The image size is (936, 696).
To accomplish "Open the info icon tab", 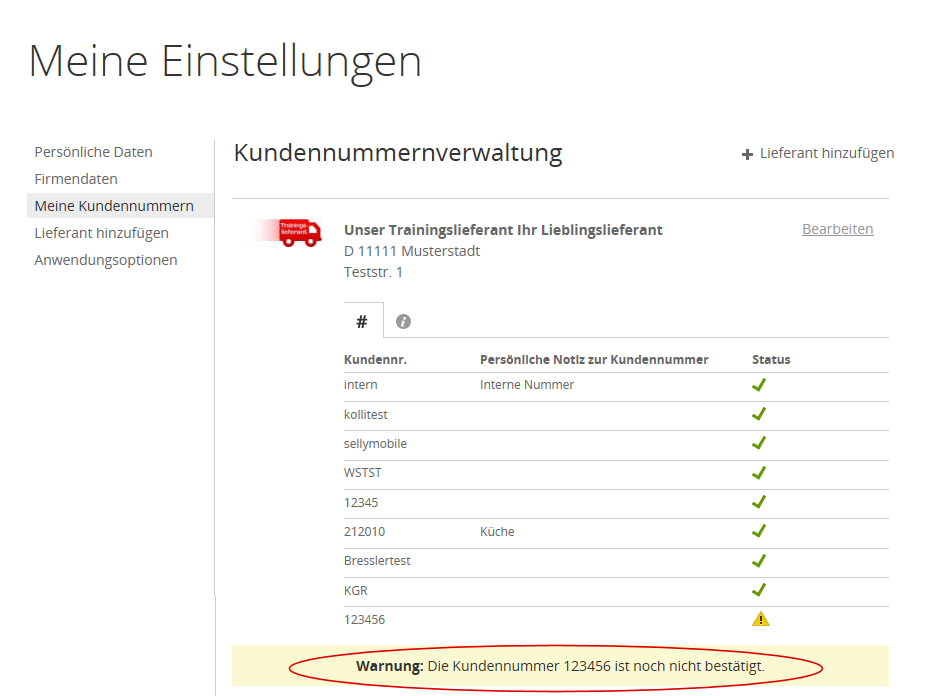I will [x=403, y=321].
